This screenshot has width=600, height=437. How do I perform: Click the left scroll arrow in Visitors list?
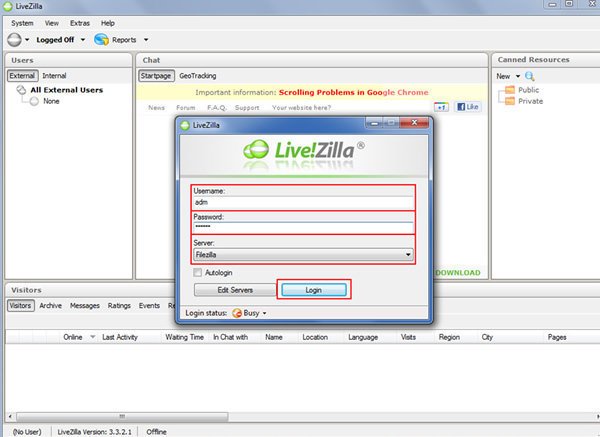coord(10,416)
